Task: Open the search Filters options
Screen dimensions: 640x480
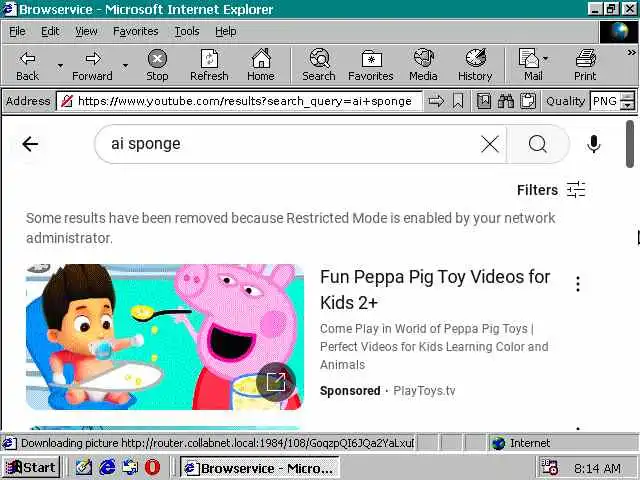Action: tap(551, 190)
